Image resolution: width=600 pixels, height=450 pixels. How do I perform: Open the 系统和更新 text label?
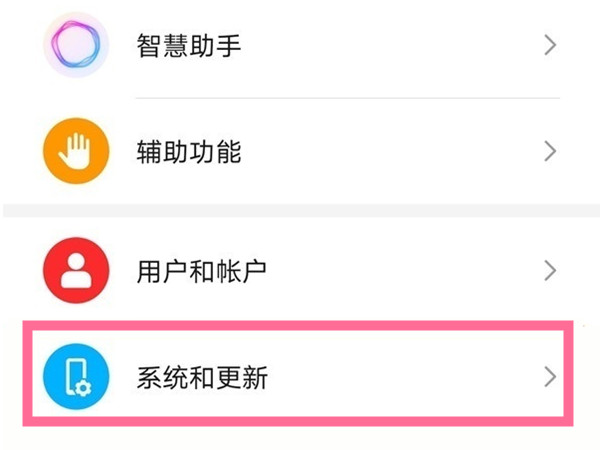point(201,378)
